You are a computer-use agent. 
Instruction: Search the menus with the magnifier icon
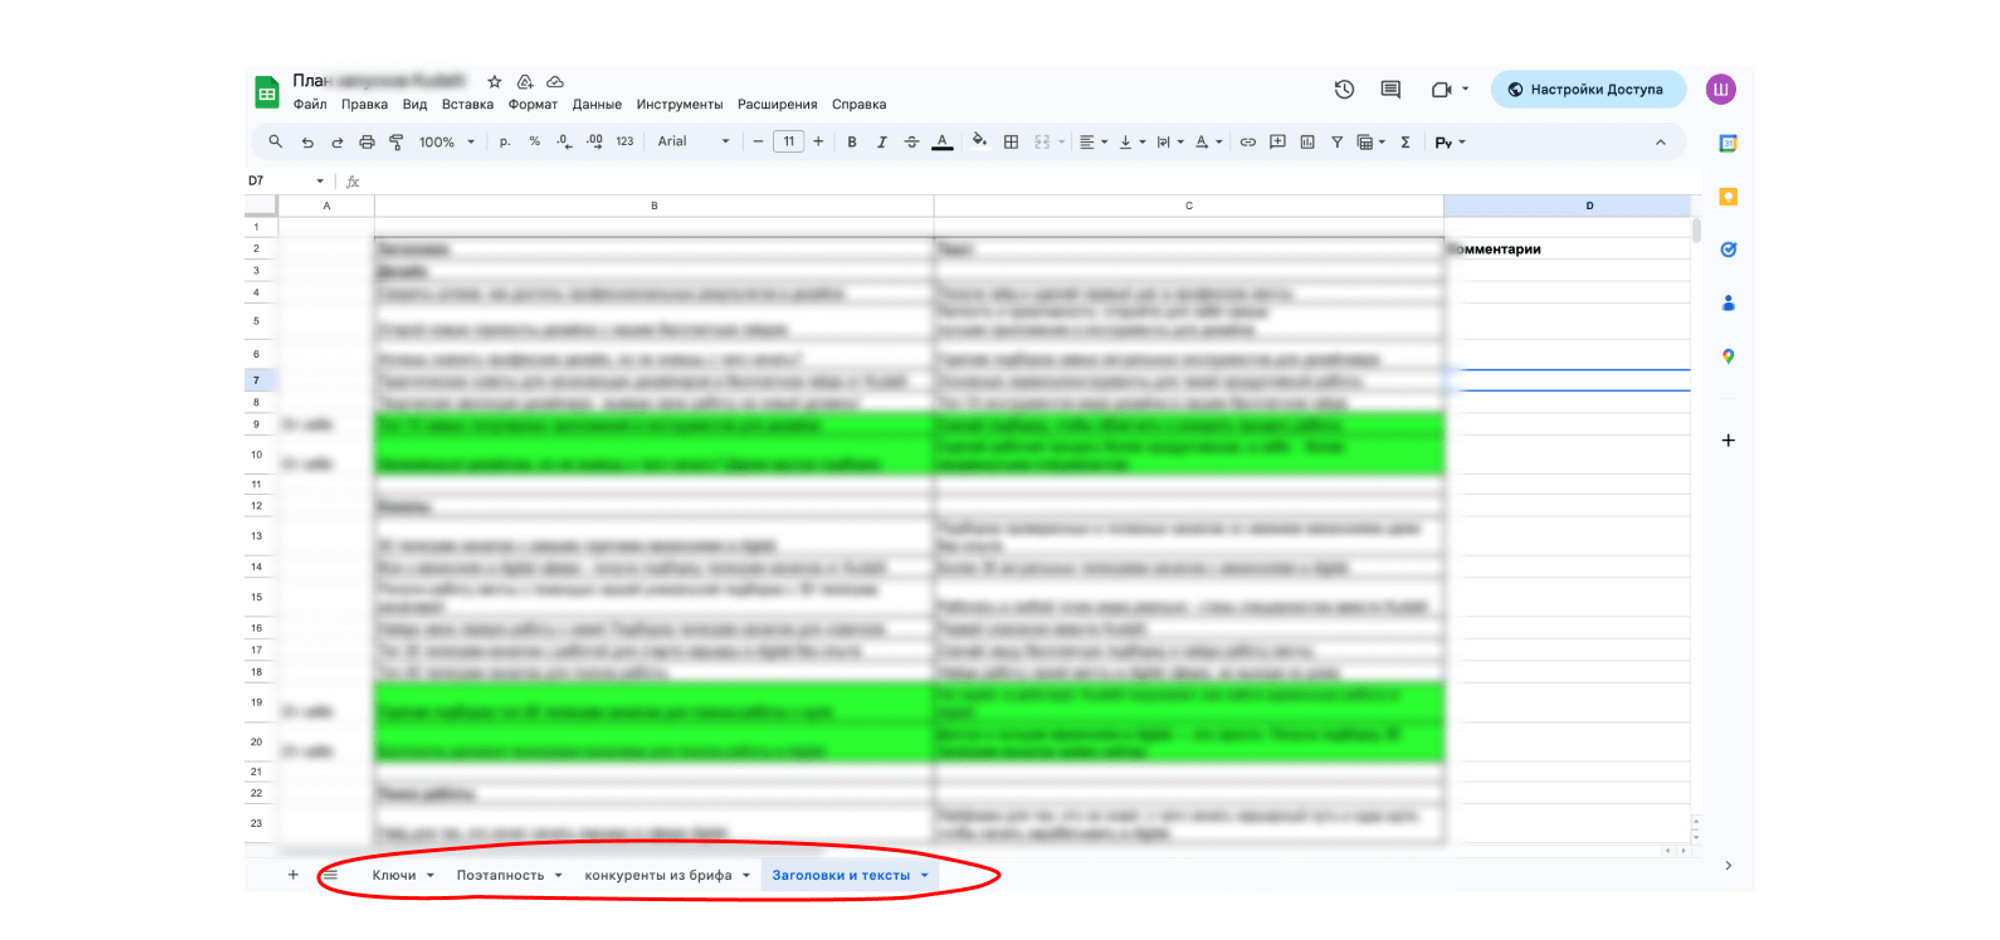(x=275, y=142)
